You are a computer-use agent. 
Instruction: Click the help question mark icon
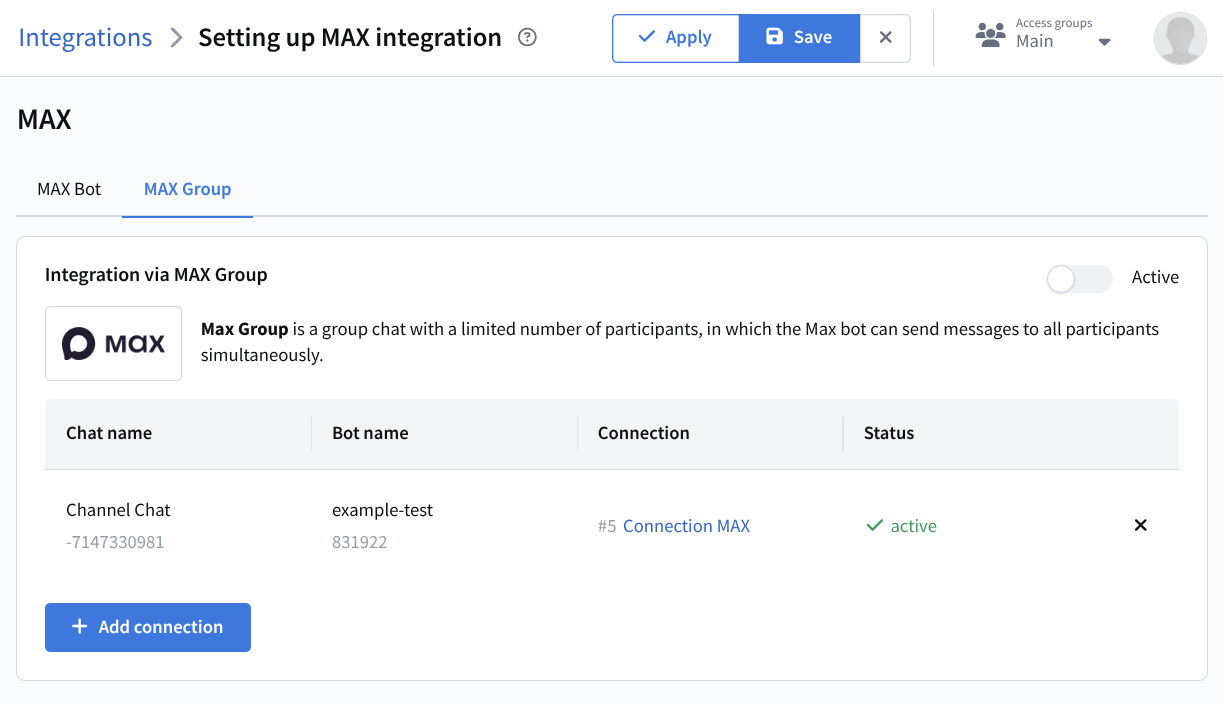pos(528,38)
